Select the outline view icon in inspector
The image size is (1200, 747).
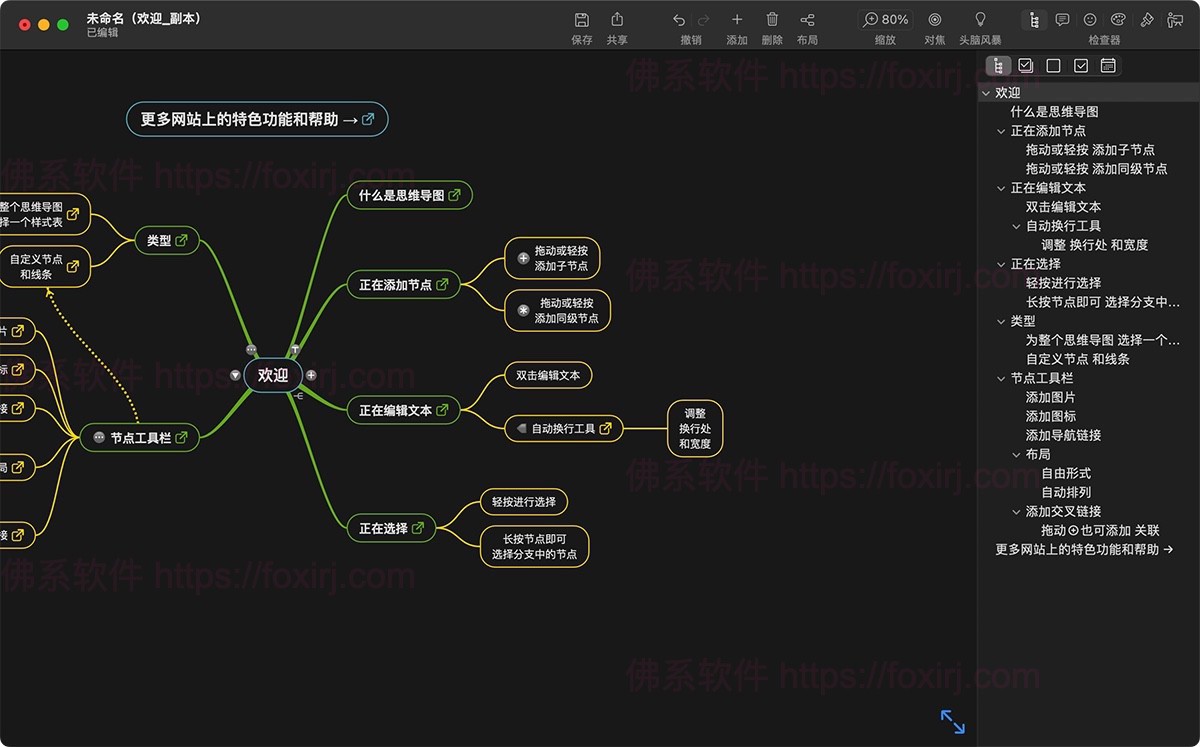pos(998,65)
